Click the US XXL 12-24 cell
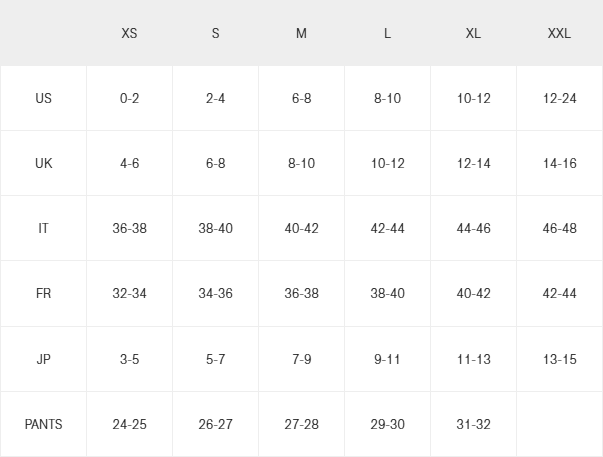Screen dimensions: 603x457 click(559, 98)
